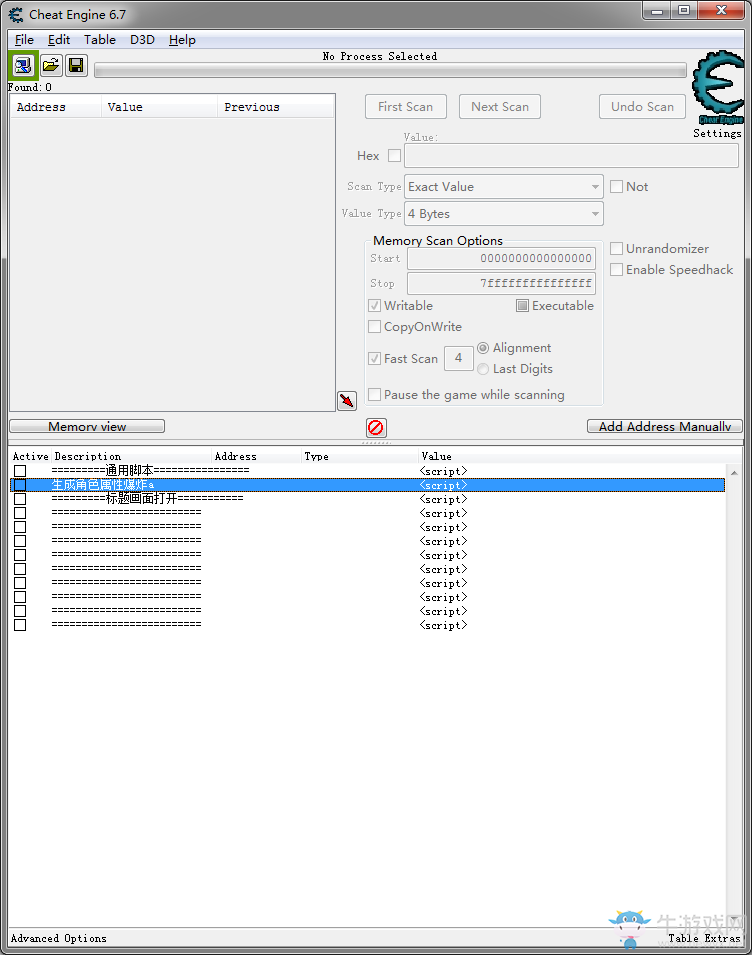Click the Previous column header
The width and height of the screenshot is (752, 955).
(x=276, y=107)
